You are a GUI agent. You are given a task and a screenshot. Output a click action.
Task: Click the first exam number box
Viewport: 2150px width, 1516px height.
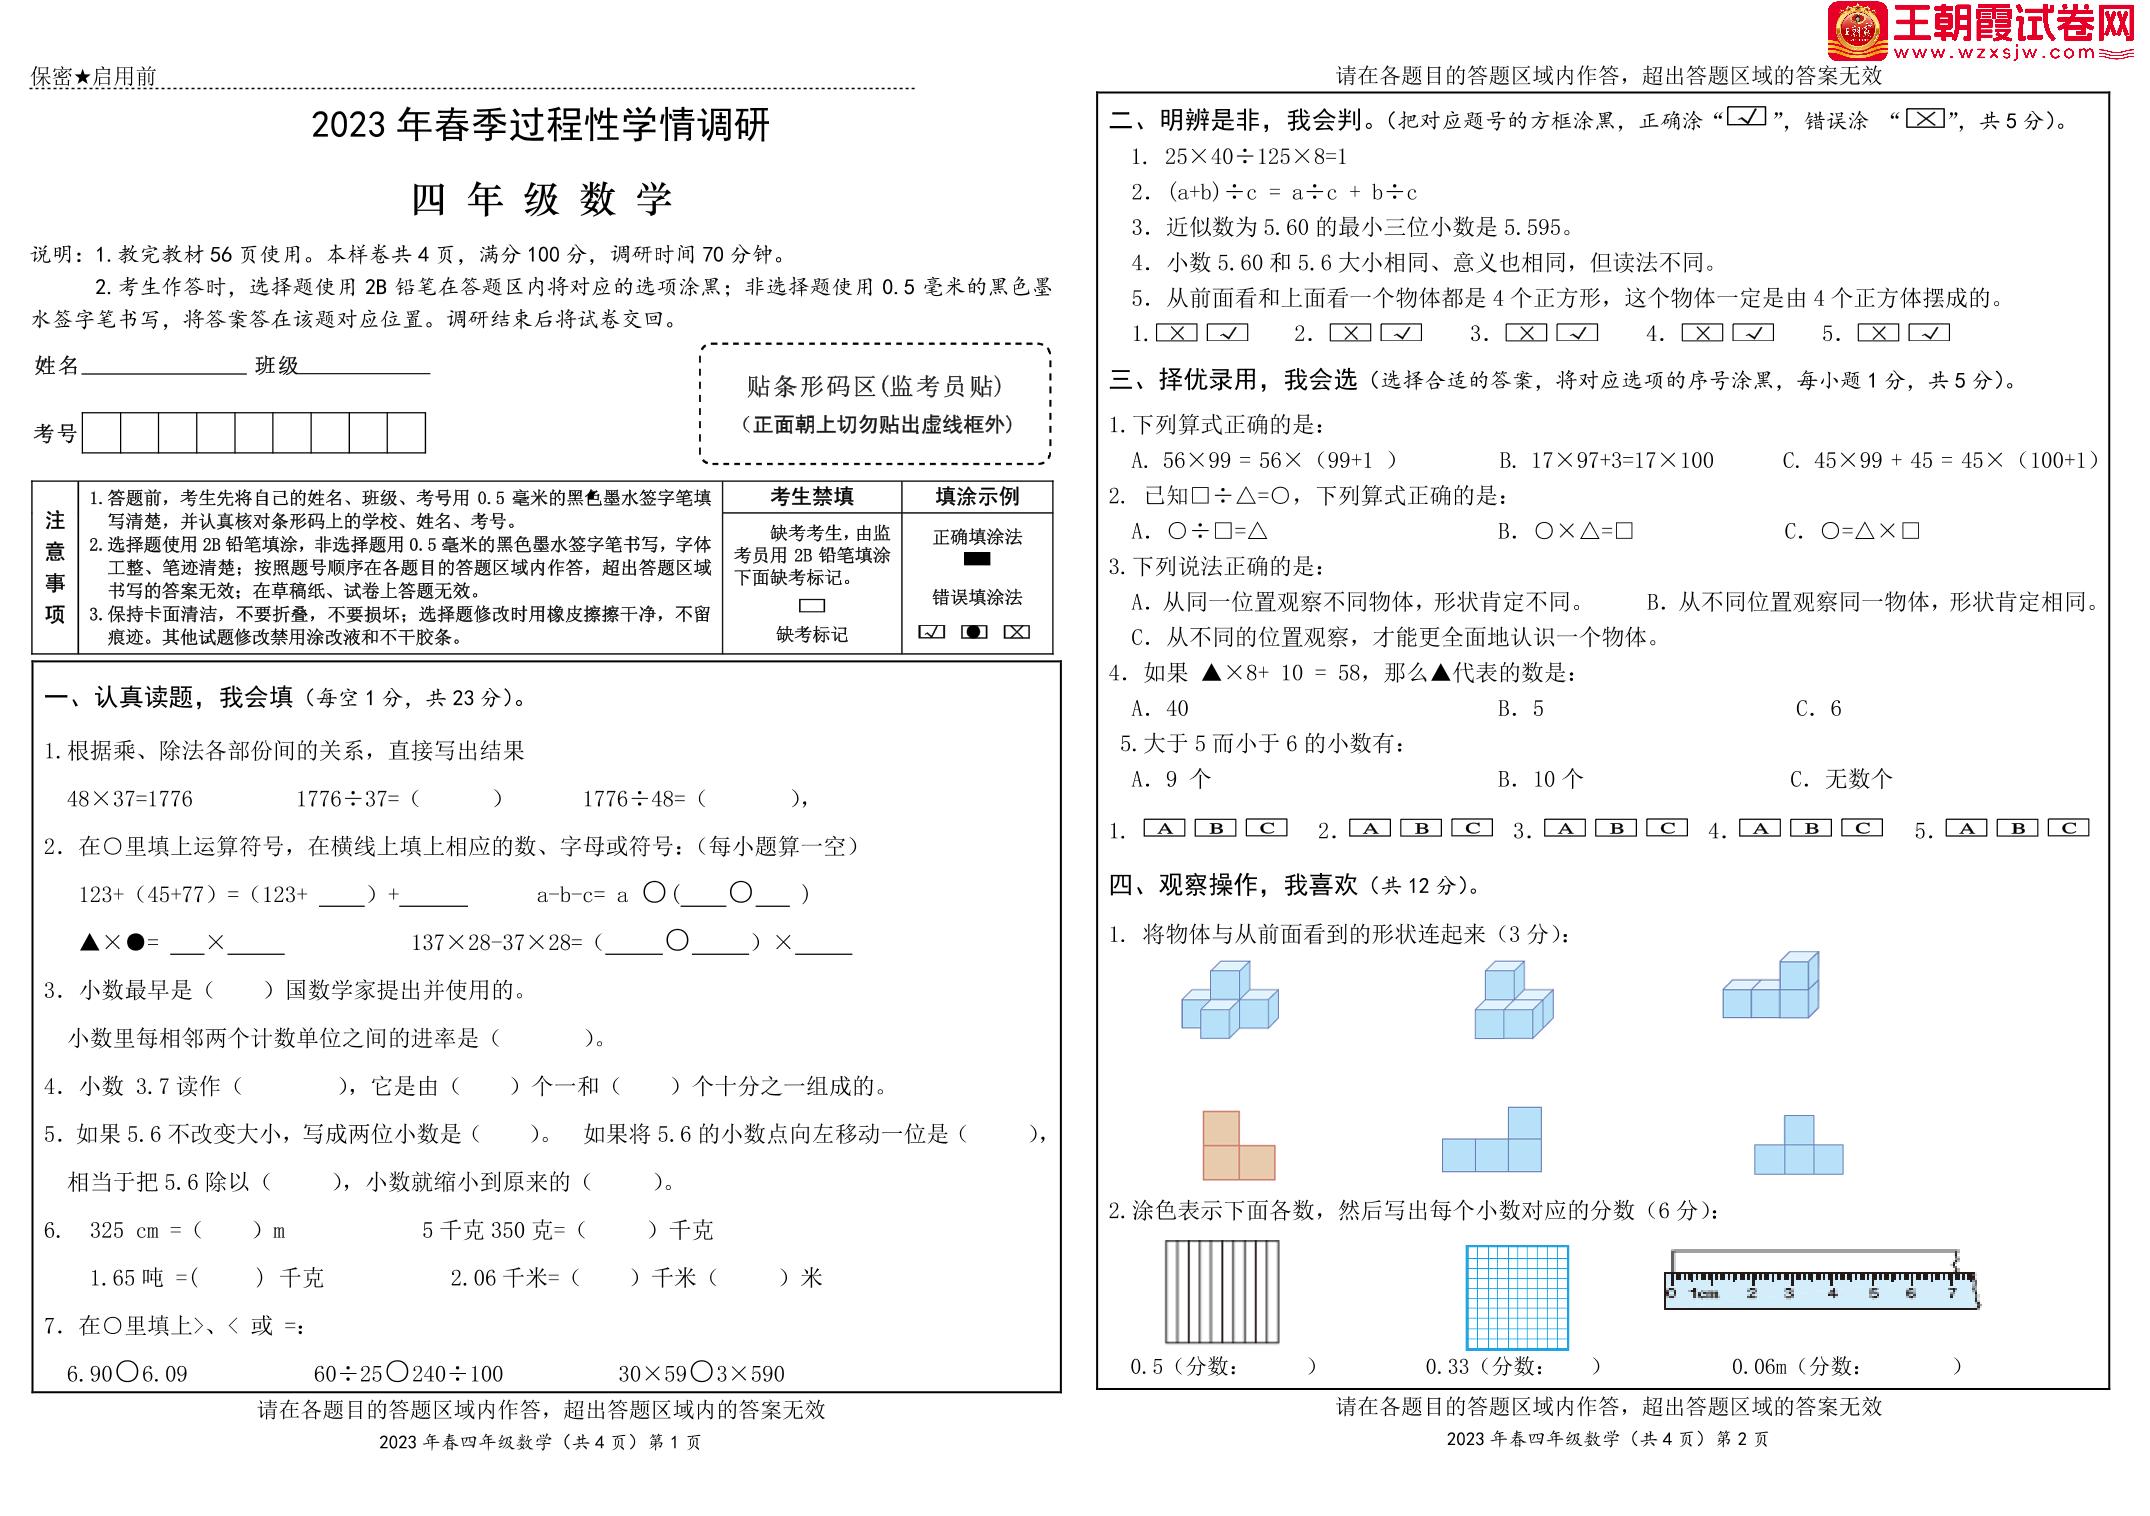coord(101,433)
